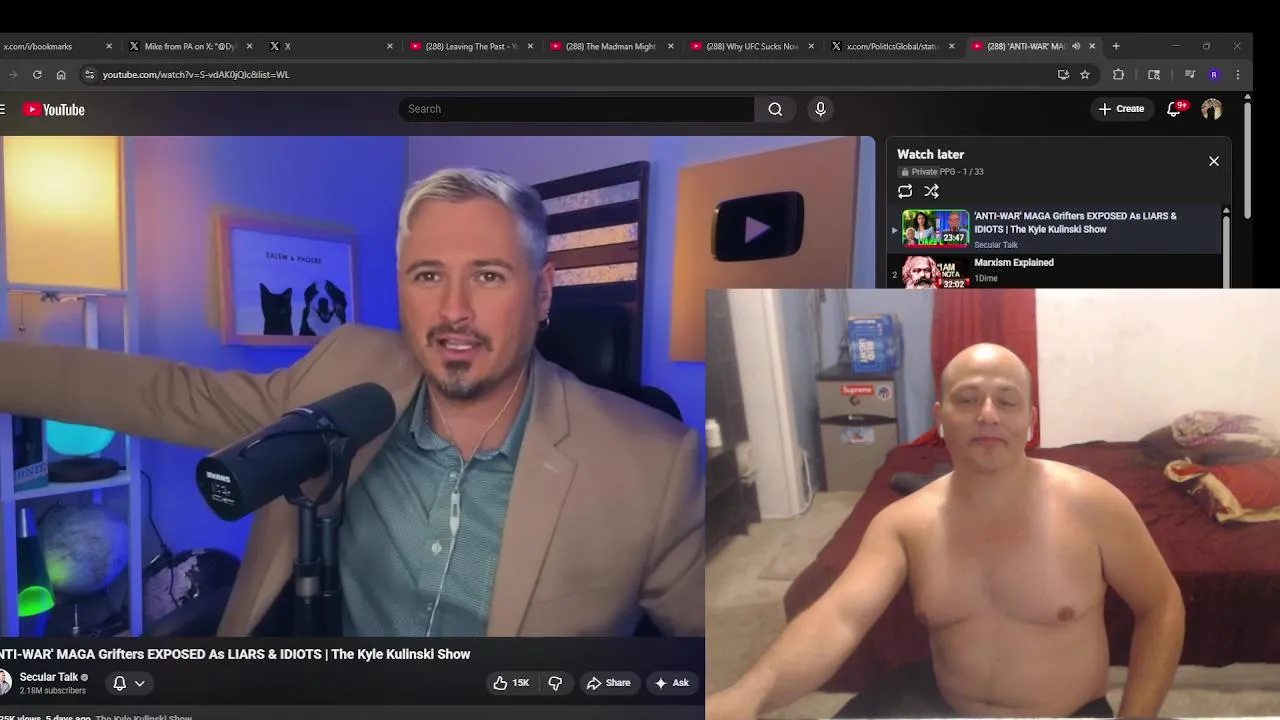Viewport: 1280px width, 720px height.
Task: Switch to the 'Leaving The Past' tab
Action: tap(470, 46)
